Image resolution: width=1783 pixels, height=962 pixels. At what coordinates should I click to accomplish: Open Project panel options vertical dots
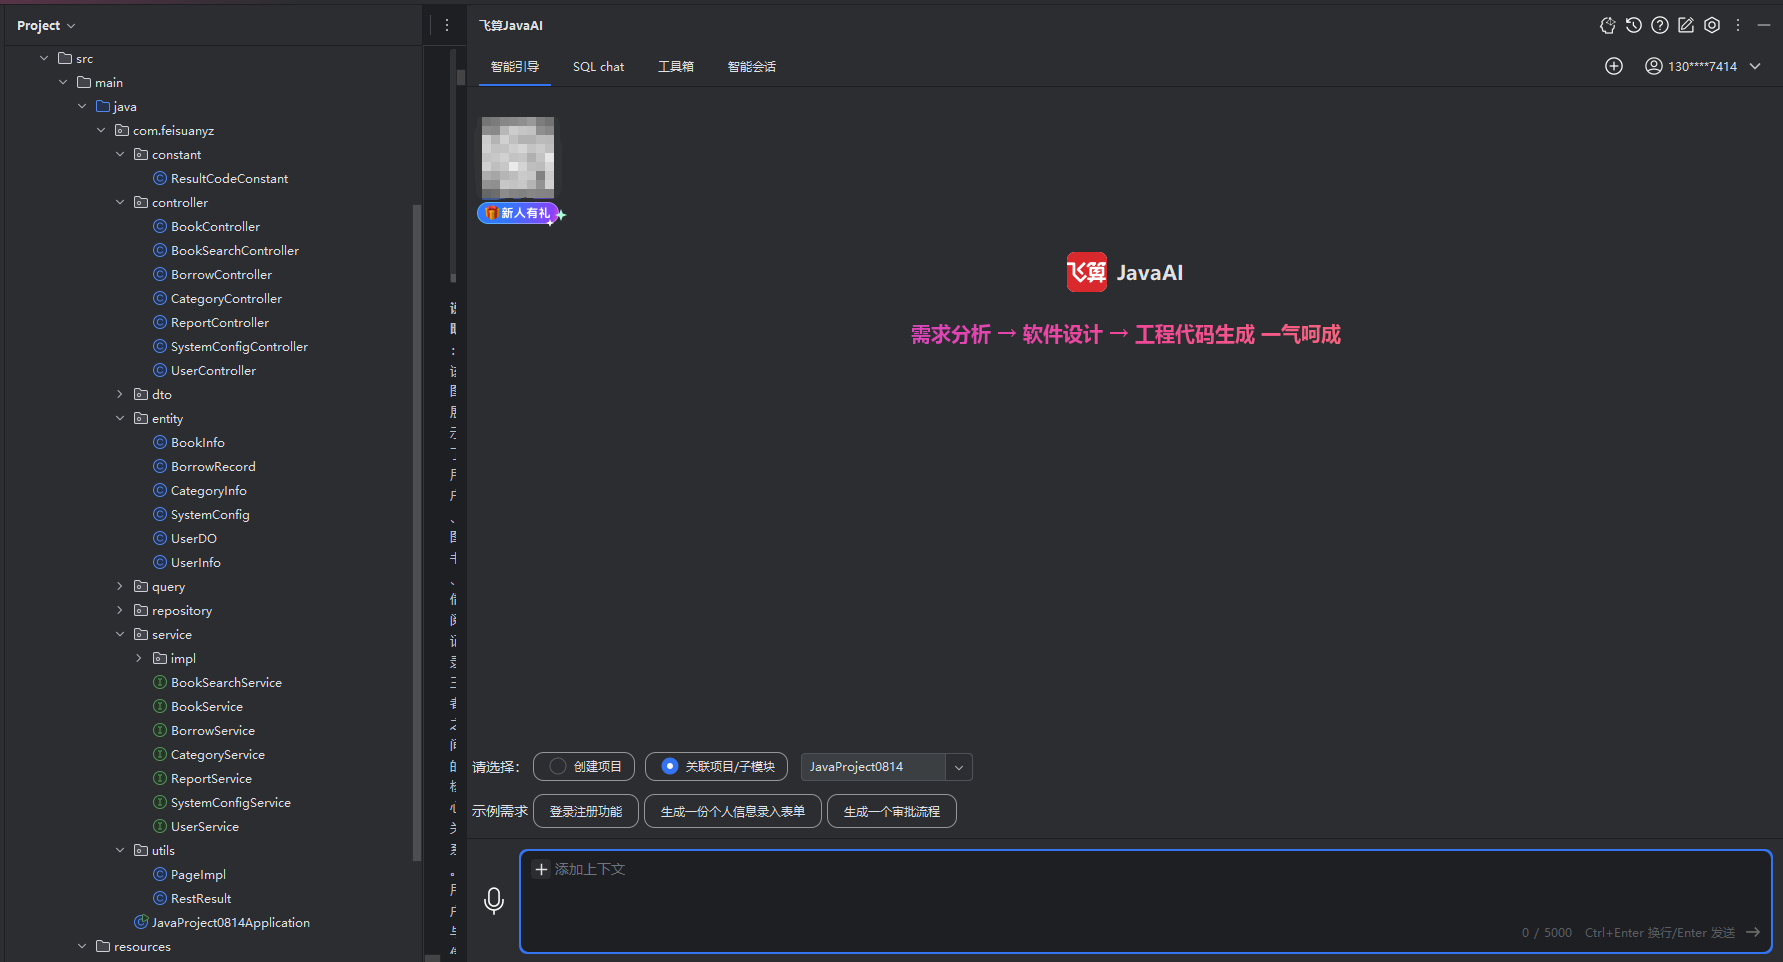click(446, 25)
